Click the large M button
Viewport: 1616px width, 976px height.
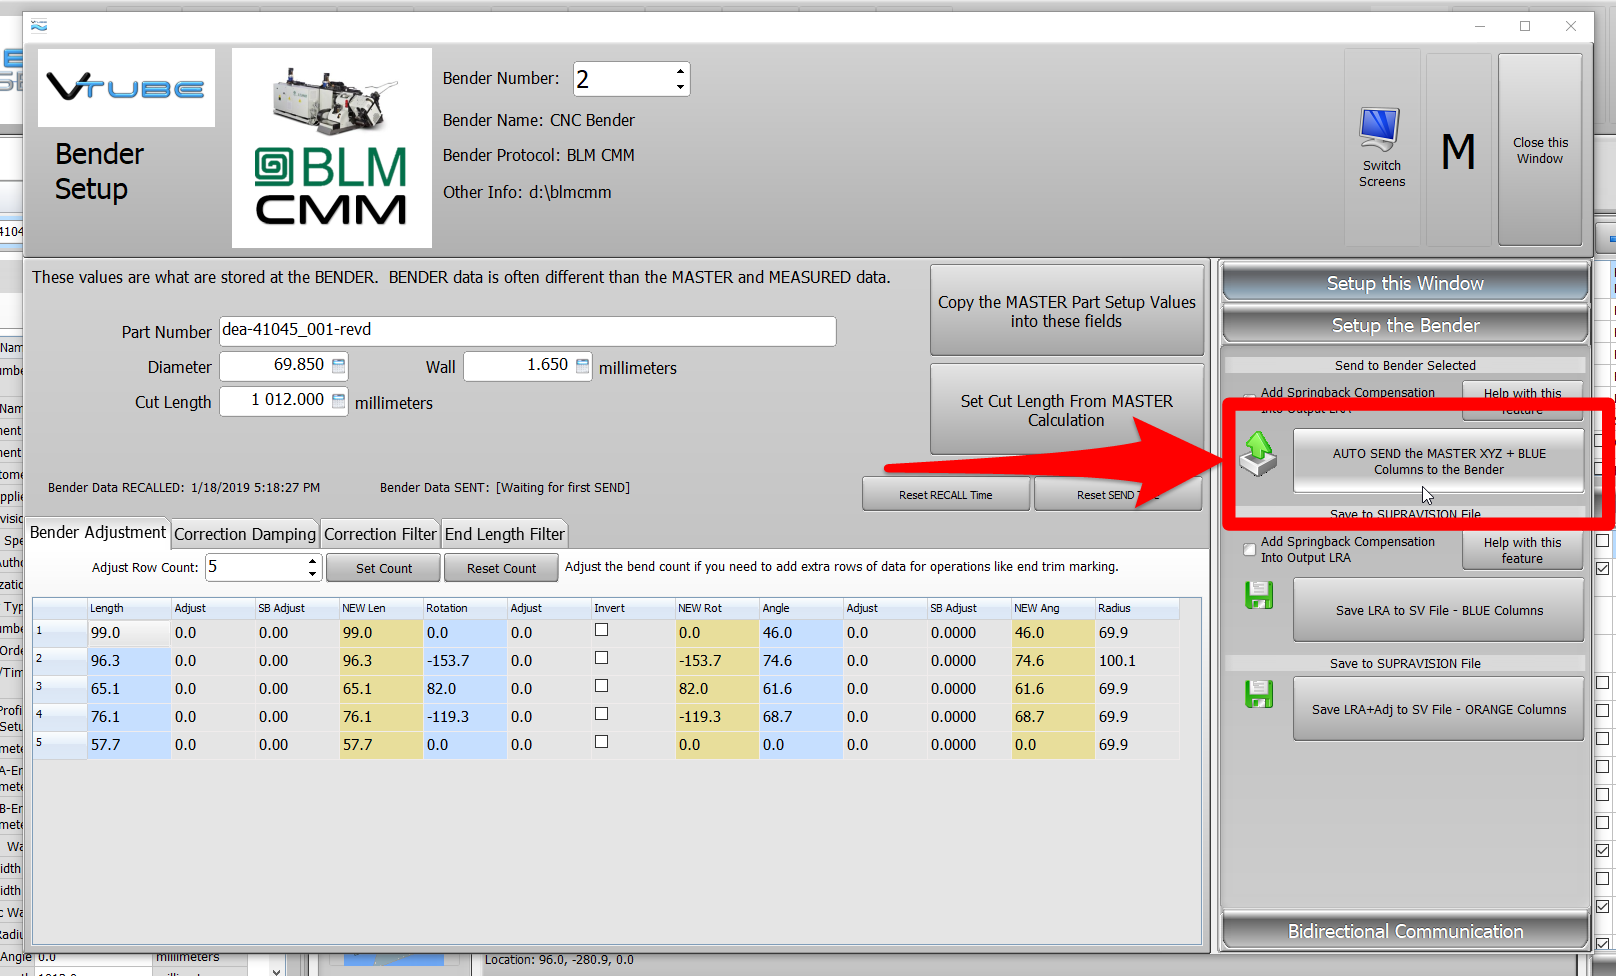tap(1458, 150)
